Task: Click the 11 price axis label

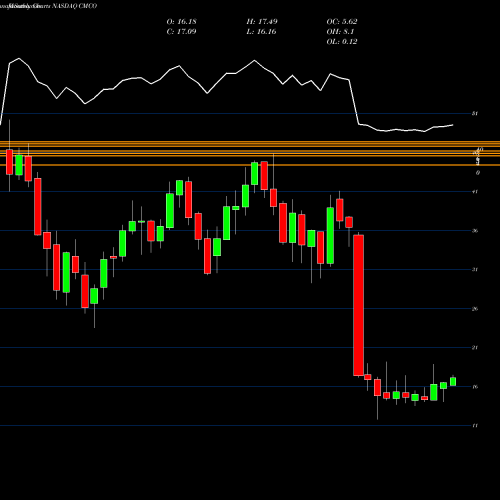Action: pyautogui.click(x=475, y=426)
